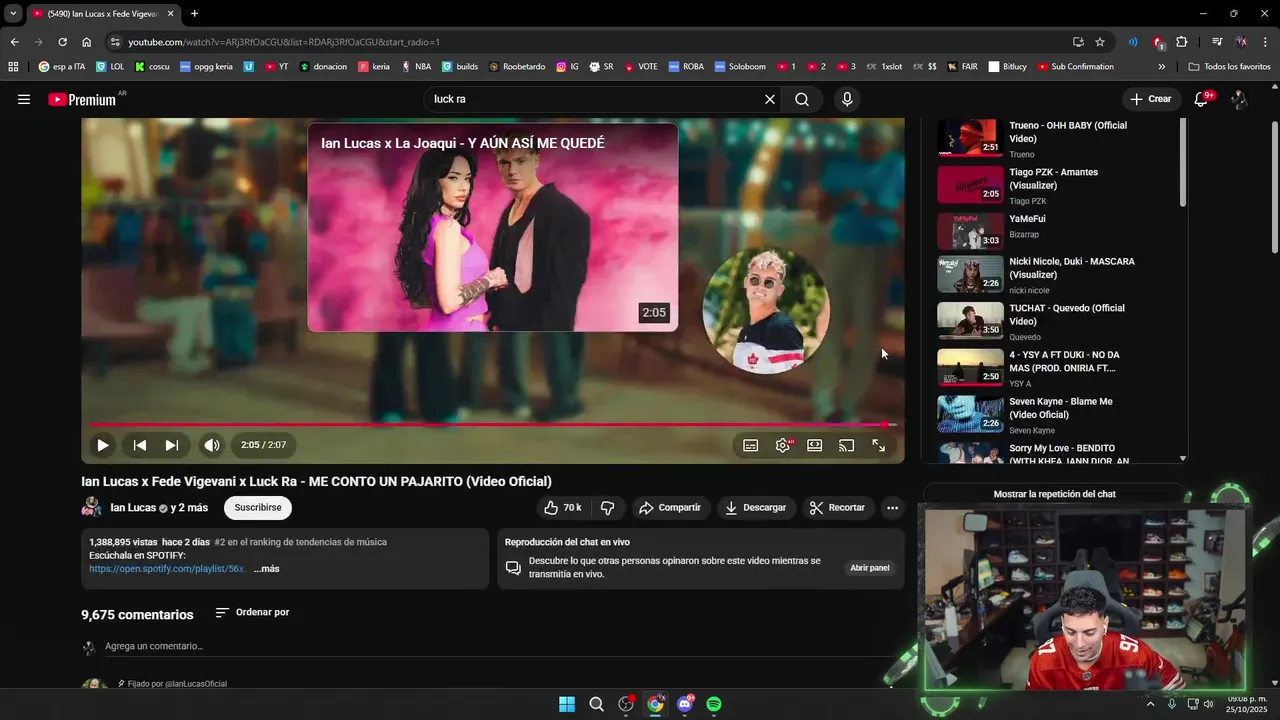This screenshot has height=720, width=1280.
Task: Open the YouTube guide hamburger menu
Action: 24,99
